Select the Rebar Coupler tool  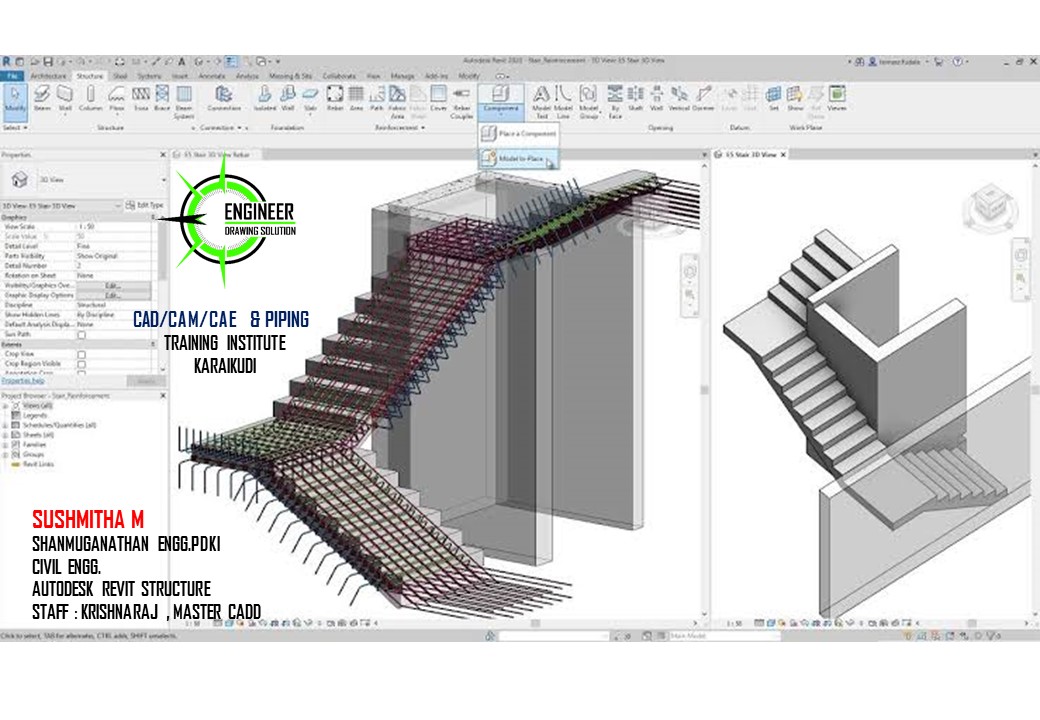coord(462,101)
